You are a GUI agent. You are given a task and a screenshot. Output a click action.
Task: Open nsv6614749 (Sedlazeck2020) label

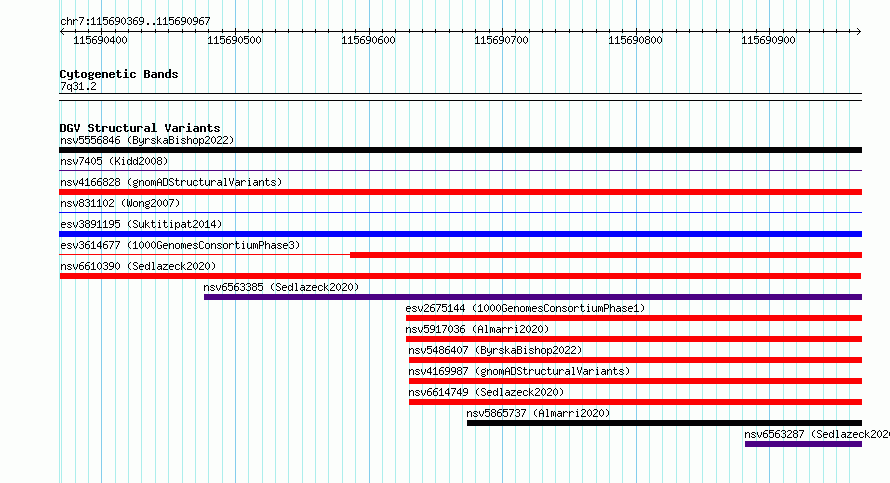pyautogui.click(x=486, y=392)
